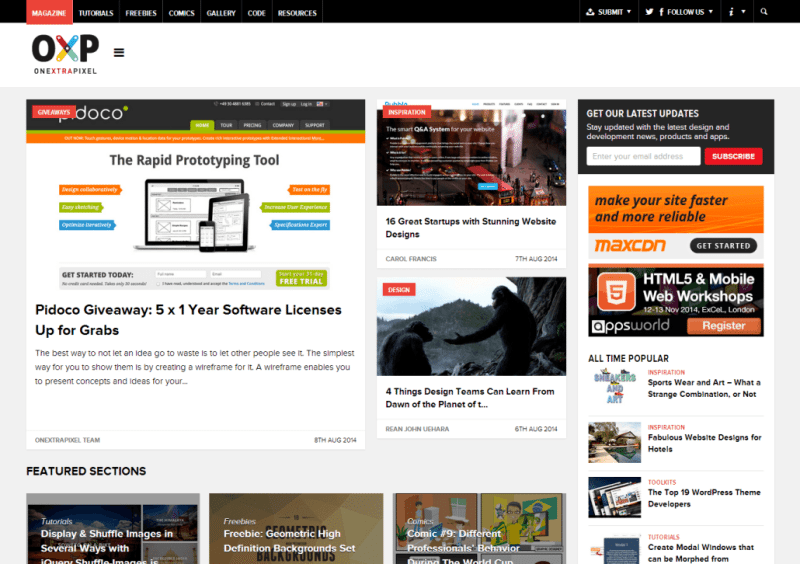Click the Twitter bird icon
Image resolution: width=800 pixels, height=564 pixels.
pyautogui.click(x=649, y=12)
